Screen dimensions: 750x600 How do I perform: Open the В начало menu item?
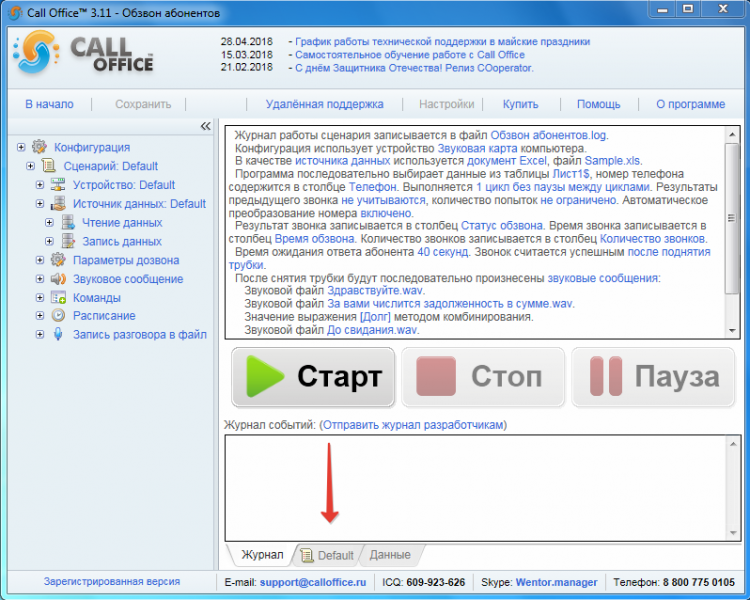(x=49, y=104)
